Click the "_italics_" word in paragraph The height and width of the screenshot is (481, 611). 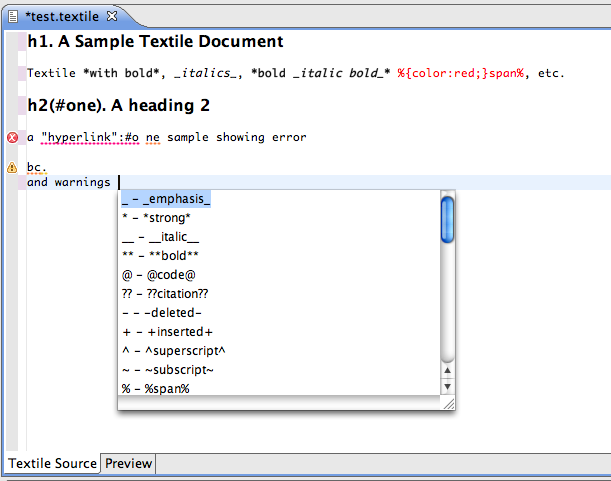[205, 73]
